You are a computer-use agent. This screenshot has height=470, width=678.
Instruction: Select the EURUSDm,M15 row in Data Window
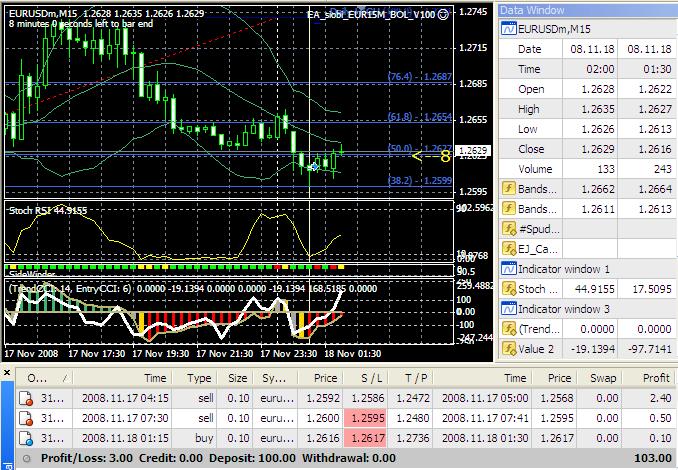tap(587, 29)
